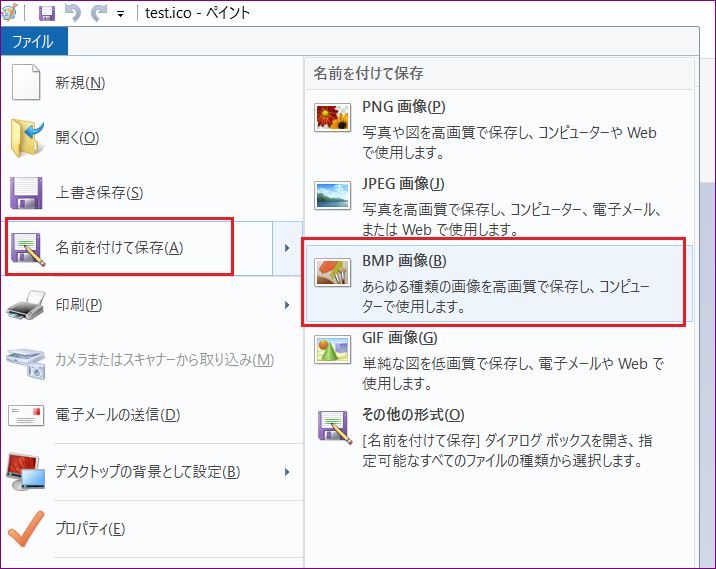Click the 名前を付けて保存 submenu header
The image size is (716, 569).
coord(369,73)
